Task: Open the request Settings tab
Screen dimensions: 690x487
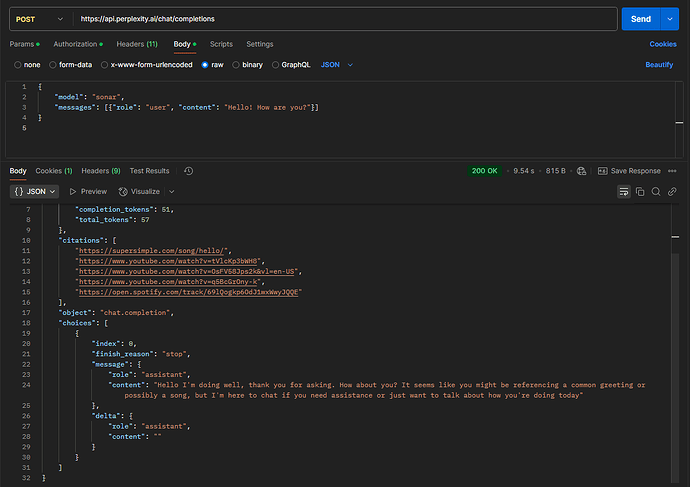Action: pos(260,44)
